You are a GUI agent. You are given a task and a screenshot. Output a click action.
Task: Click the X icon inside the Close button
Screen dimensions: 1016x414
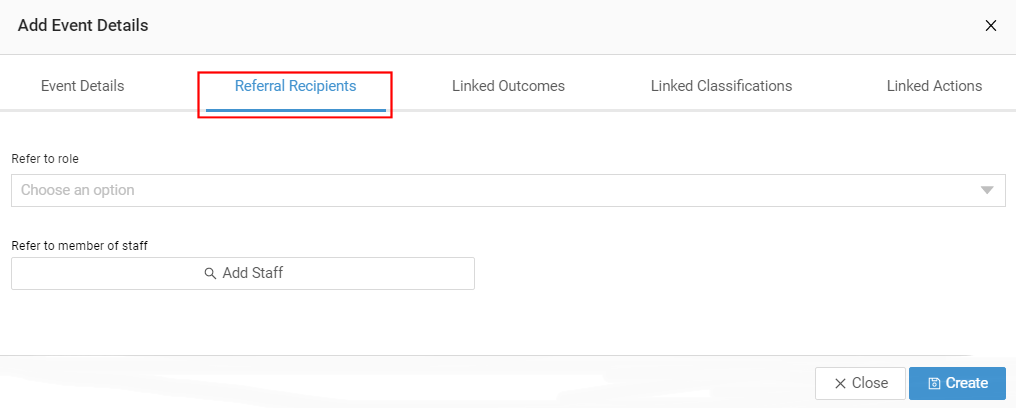[840, 384]
